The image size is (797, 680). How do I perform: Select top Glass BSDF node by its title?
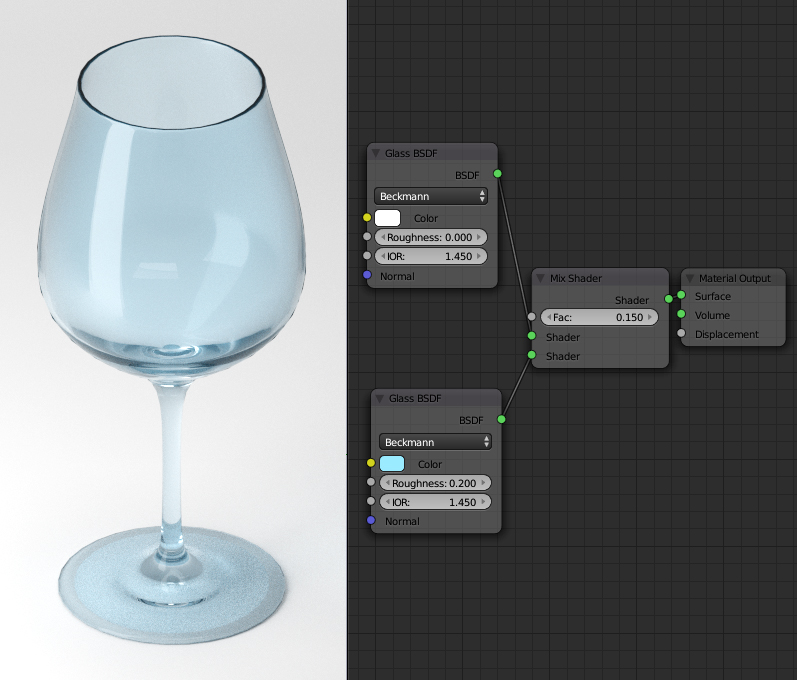pyautogui.click(x=411, y=153)
